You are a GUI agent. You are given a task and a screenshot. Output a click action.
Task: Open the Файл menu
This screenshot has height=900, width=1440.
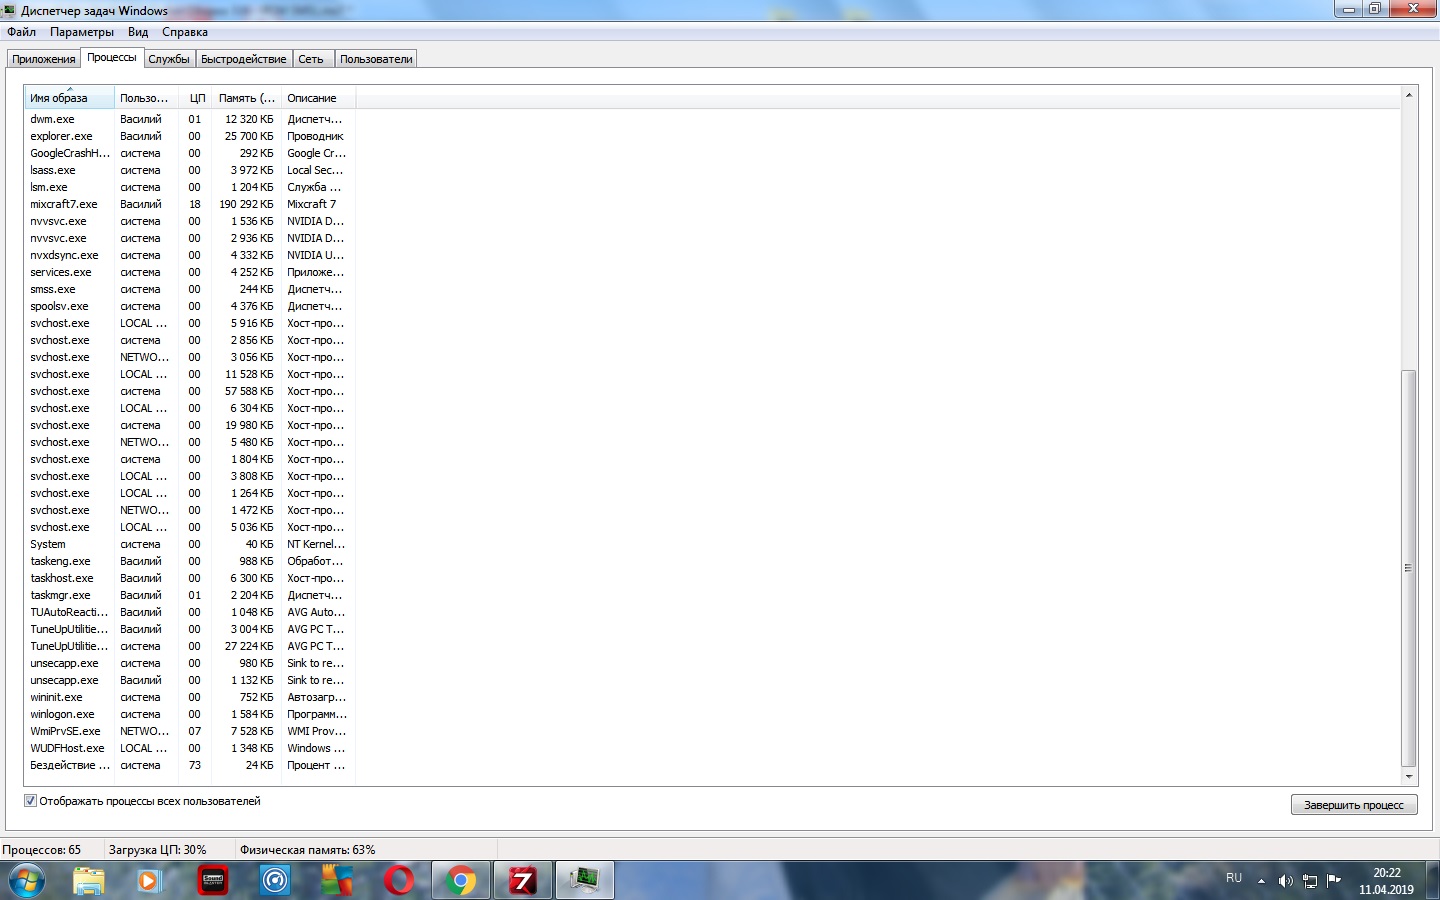[21, 32]
